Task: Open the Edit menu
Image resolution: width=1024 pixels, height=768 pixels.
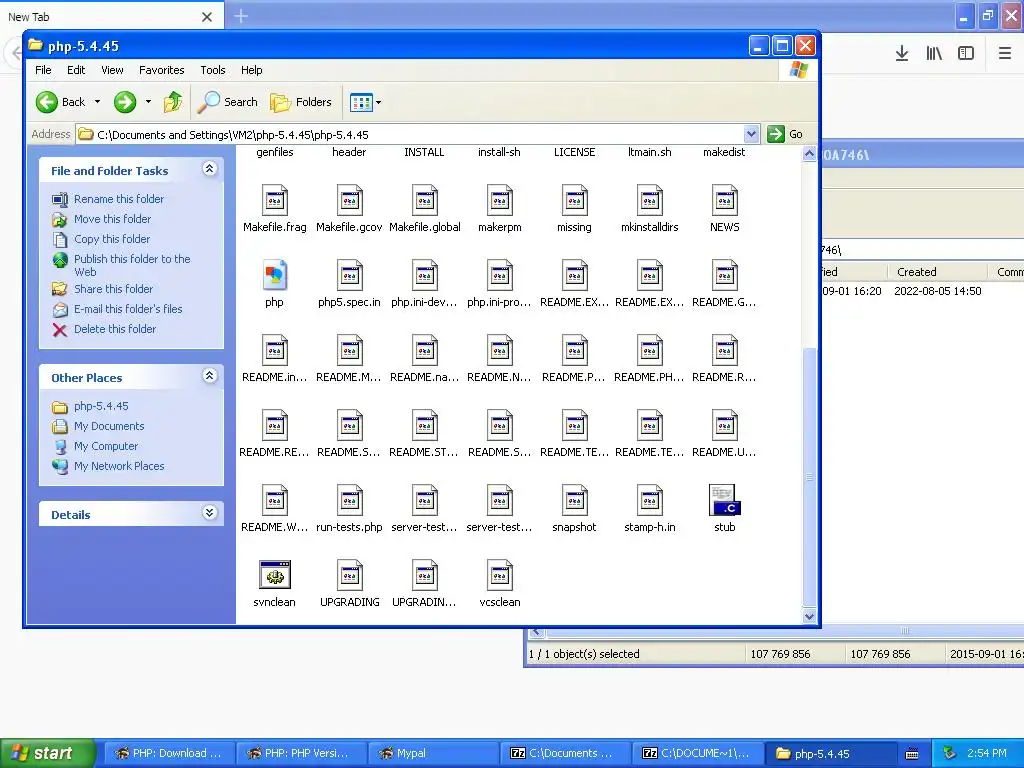Action: click(x=76, y=70)
